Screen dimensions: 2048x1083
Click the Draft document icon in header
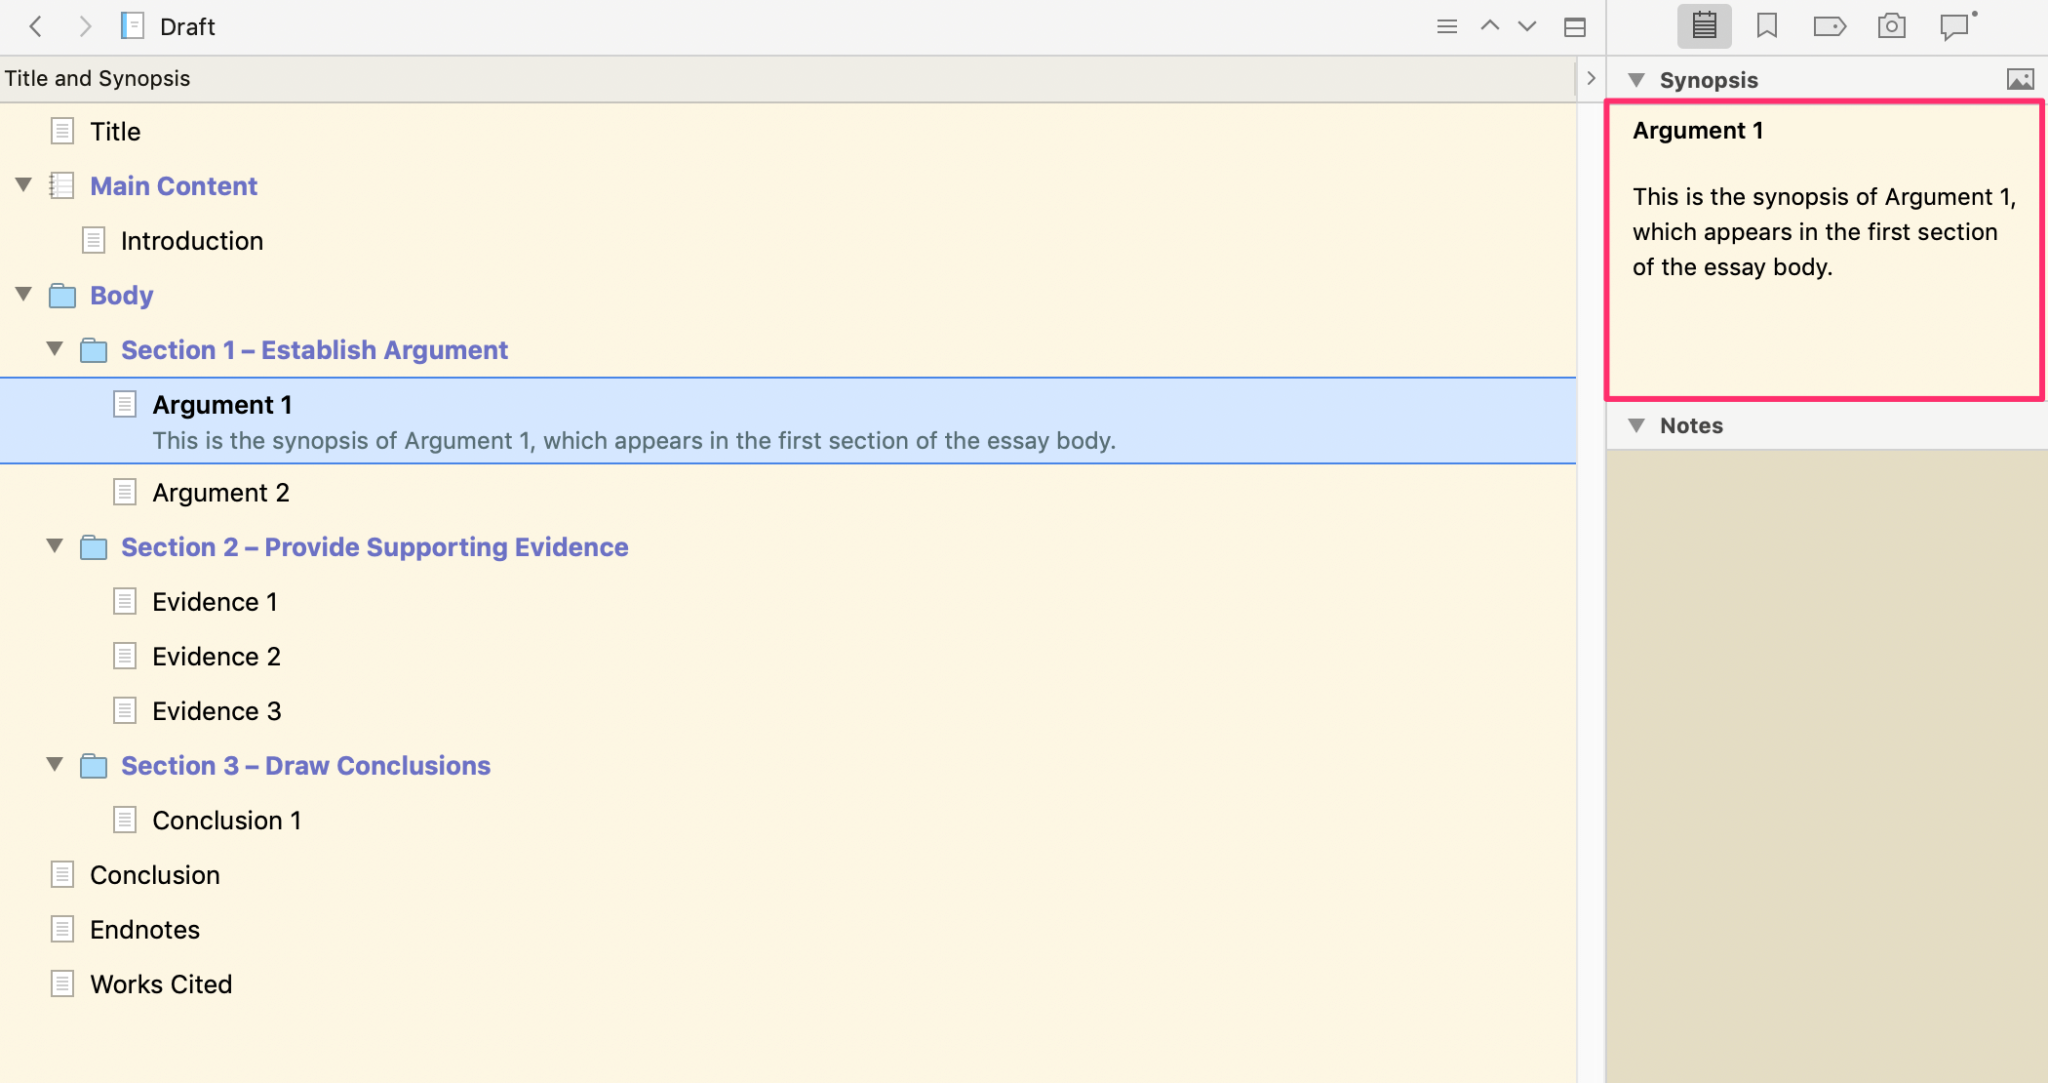click(132, 25)
